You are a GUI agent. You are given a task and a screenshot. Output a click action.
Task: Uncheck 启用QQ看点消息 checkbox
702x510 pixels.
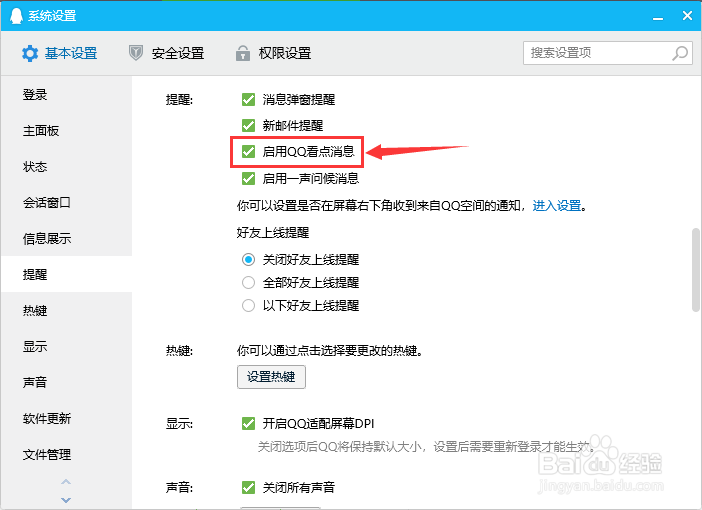[x=248, y=152]
